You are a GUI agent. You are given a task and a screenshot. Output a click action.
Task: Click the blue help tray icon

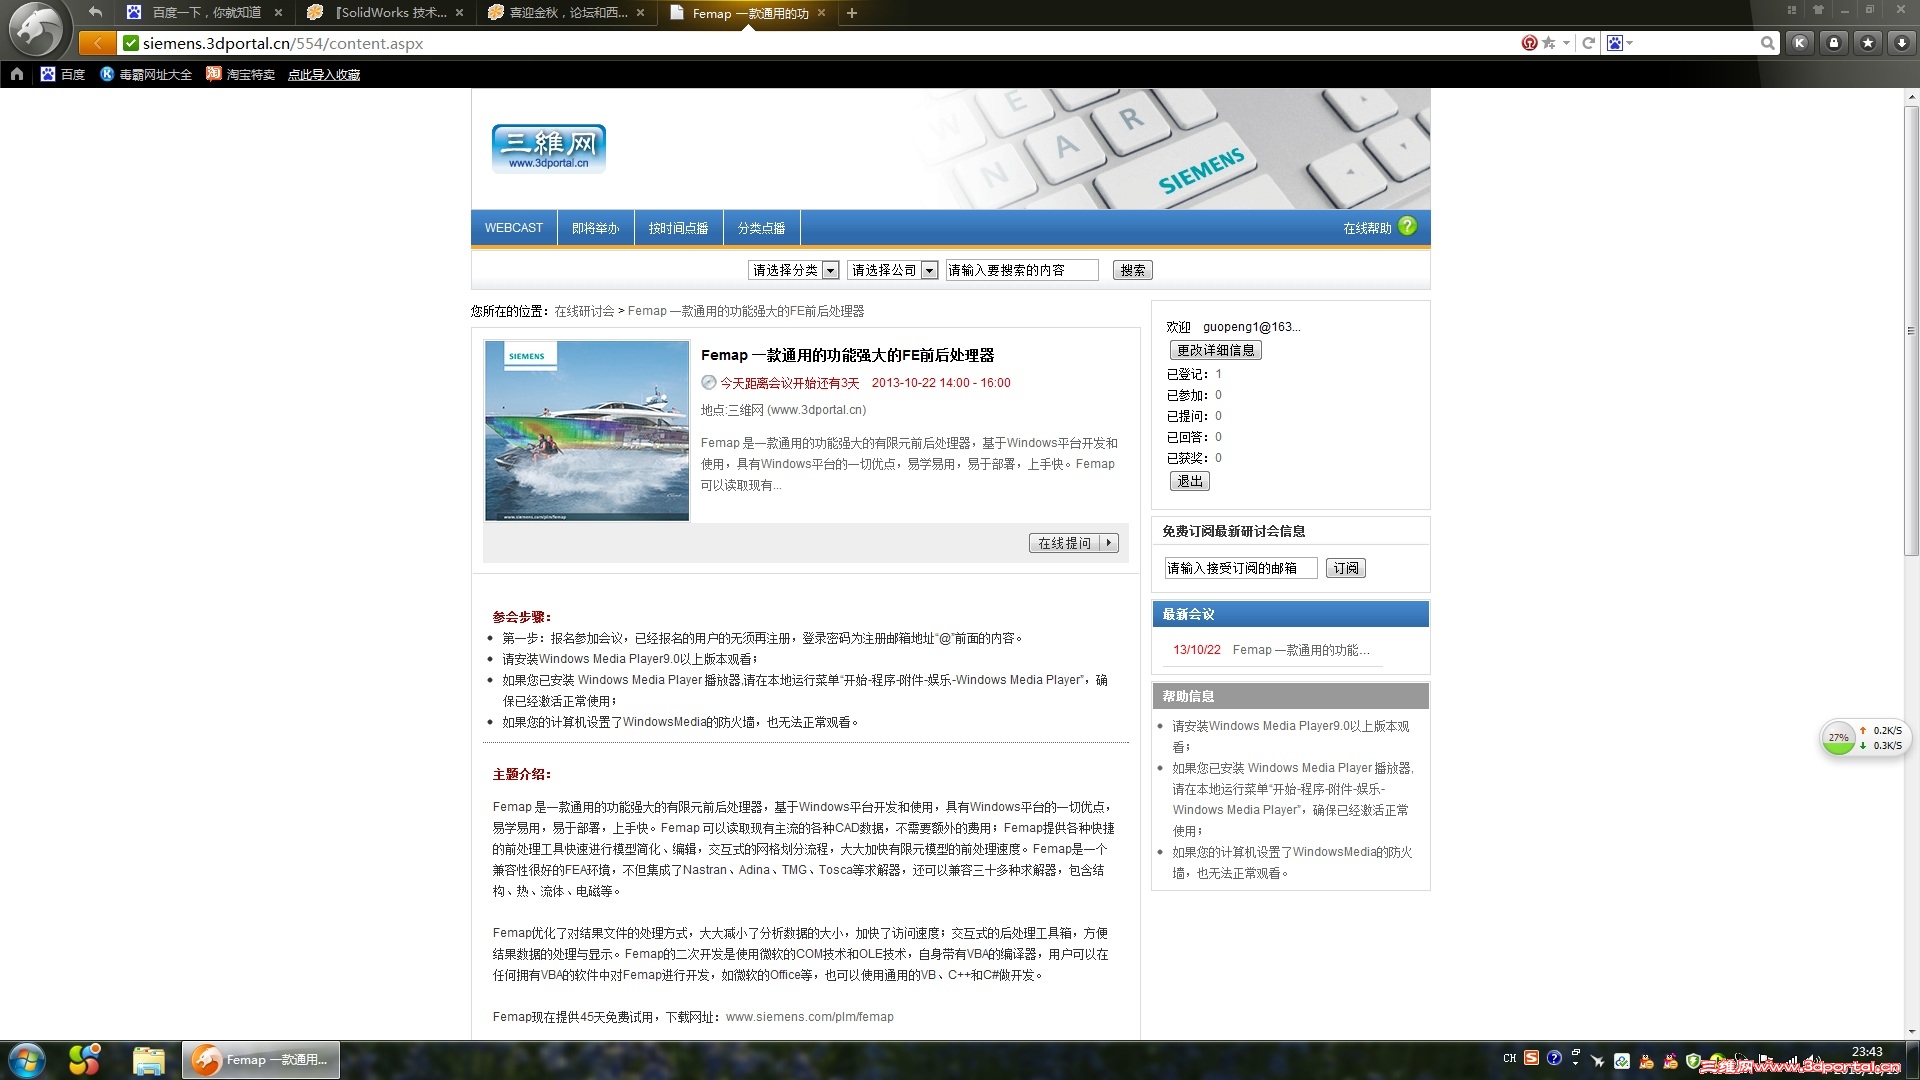(1554, 1058)
